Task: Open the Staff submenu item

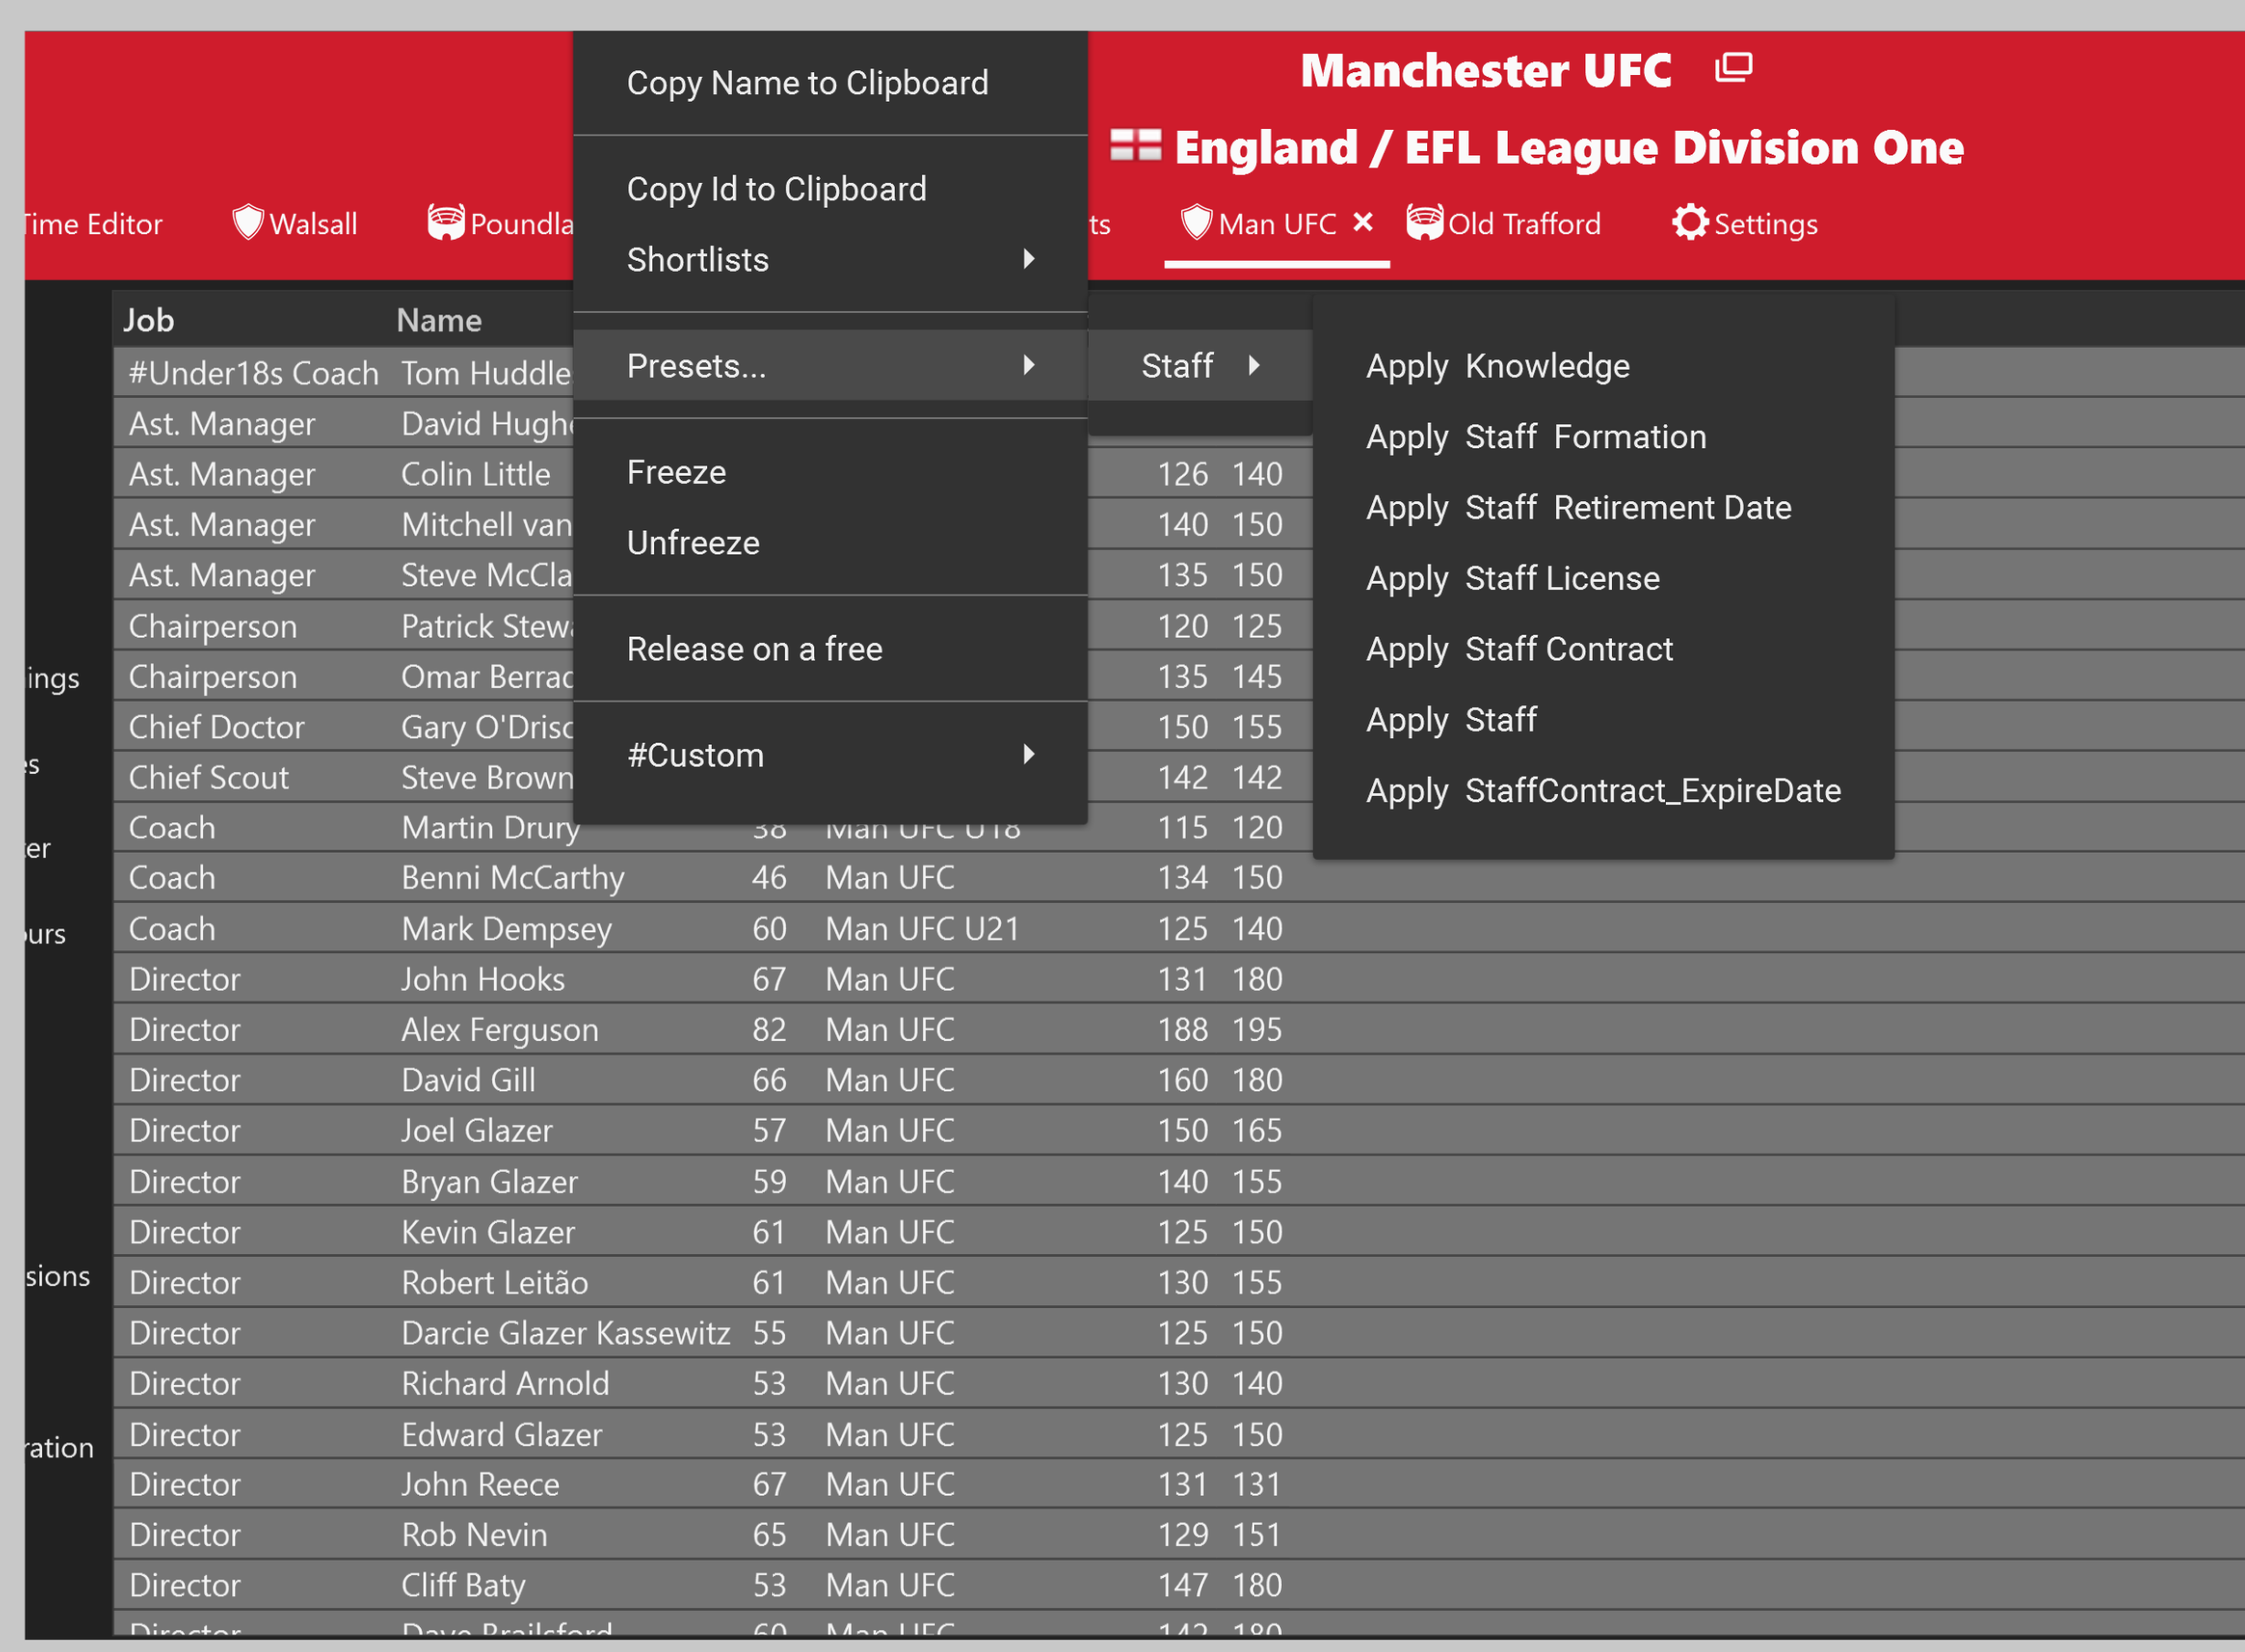Action: [1199, 366]
